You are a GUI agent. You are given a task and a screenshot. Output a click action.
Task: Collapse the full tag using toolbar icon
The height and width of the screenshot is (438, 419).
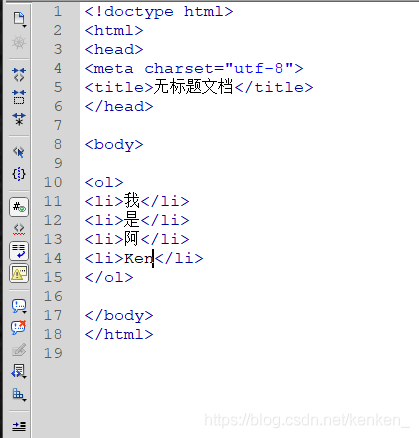(19, 74)
